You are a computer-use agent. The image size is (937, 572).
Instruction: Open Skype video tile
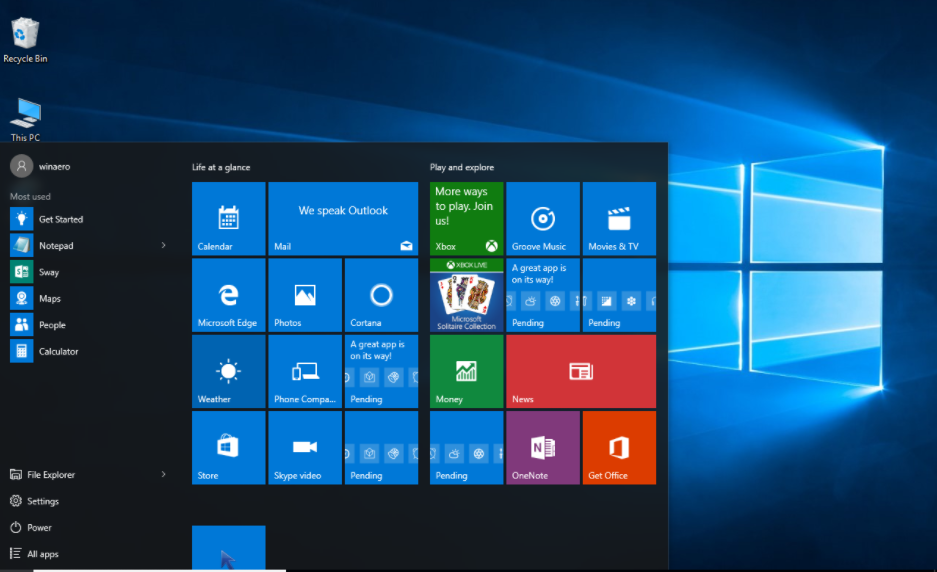(x=305, y=448)
